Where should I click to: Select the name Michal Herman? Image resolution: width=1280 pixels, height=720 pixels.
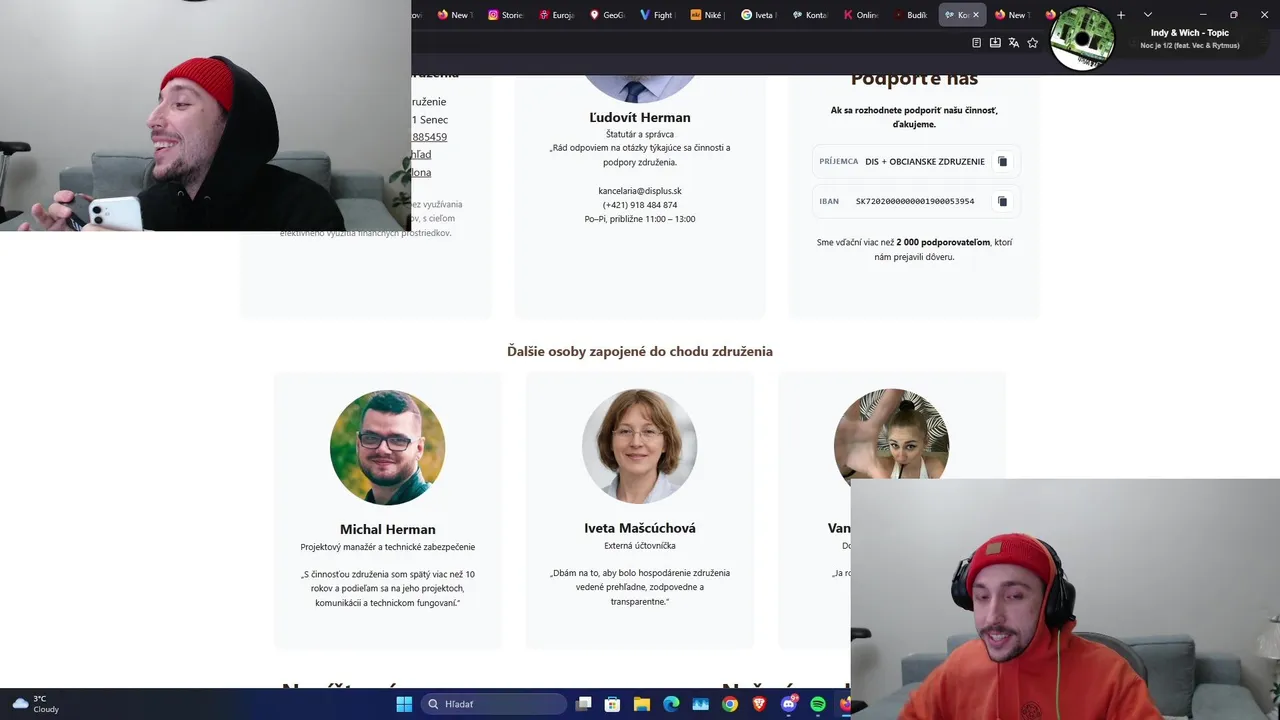point(388,529)
